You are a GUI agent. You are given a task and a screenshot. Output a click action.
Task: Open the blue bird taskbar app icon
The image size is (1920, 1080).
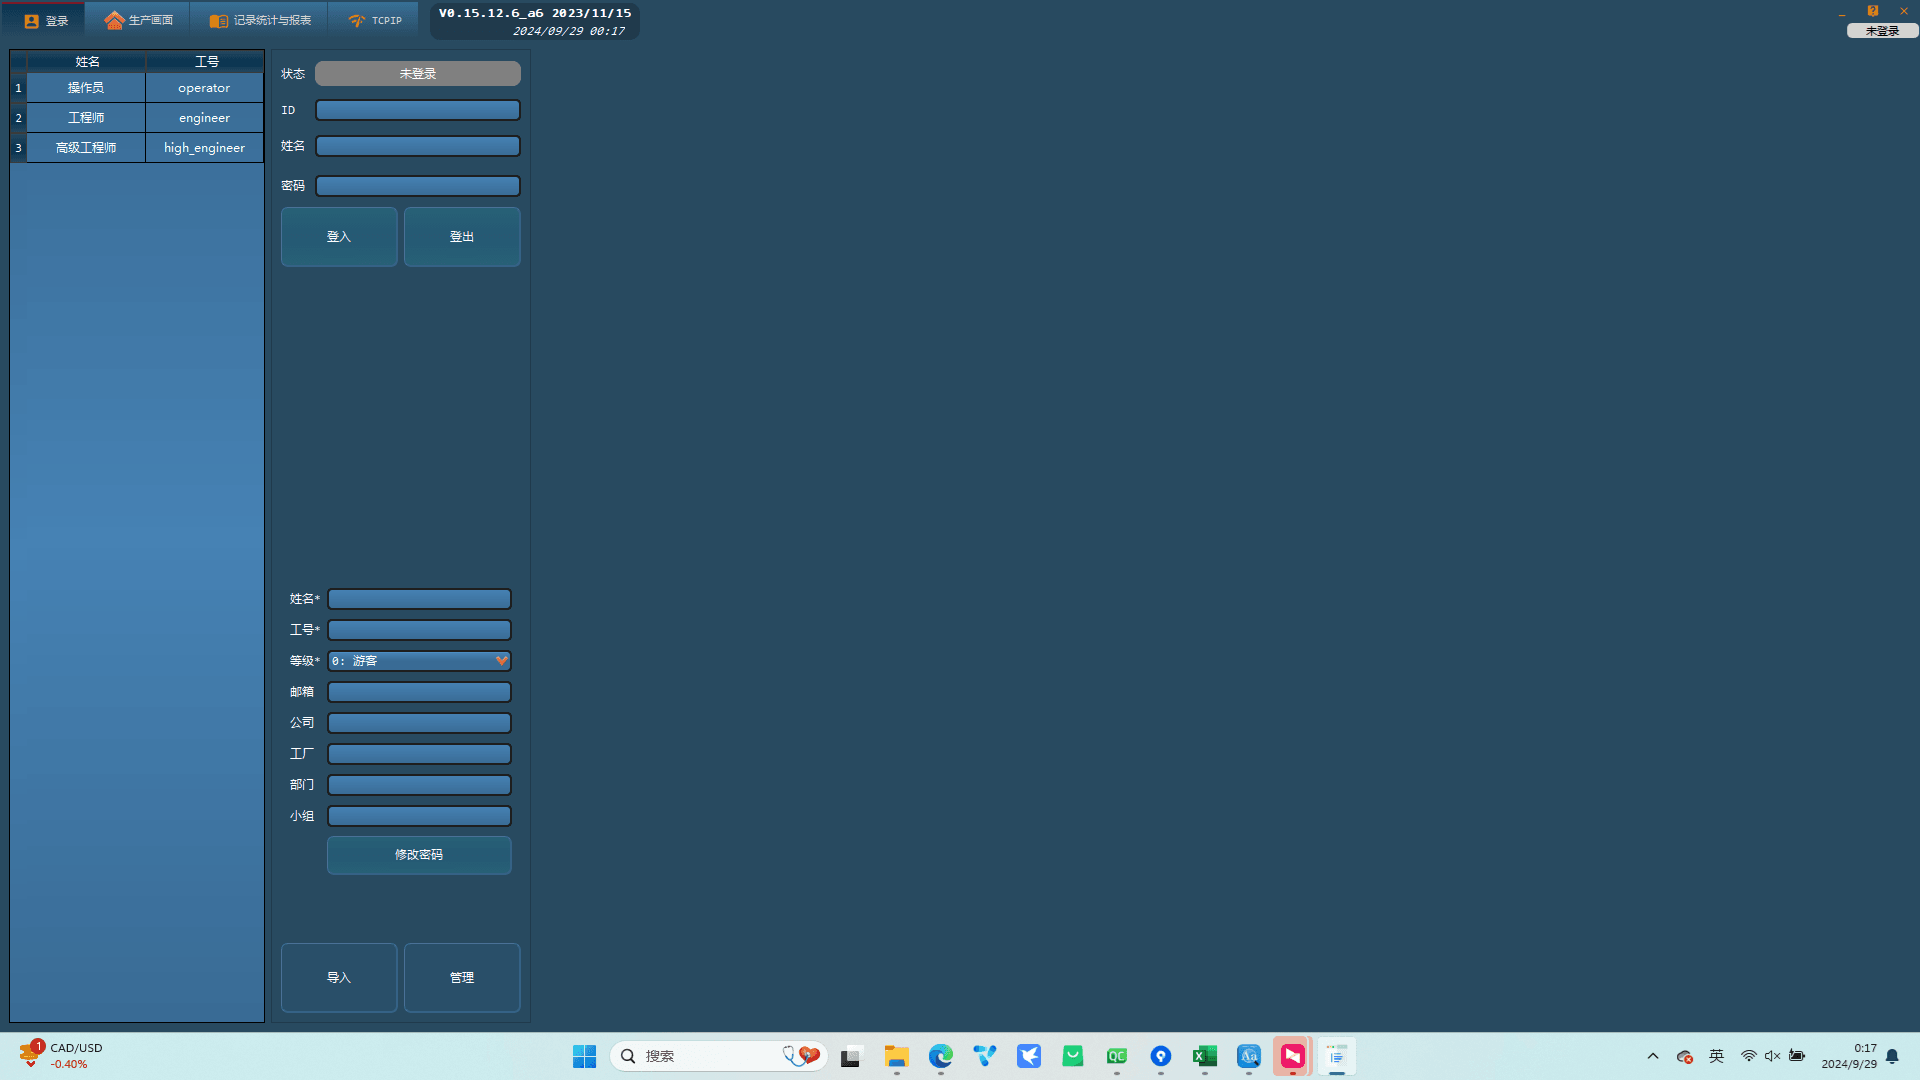(x=1028, y=1056)
